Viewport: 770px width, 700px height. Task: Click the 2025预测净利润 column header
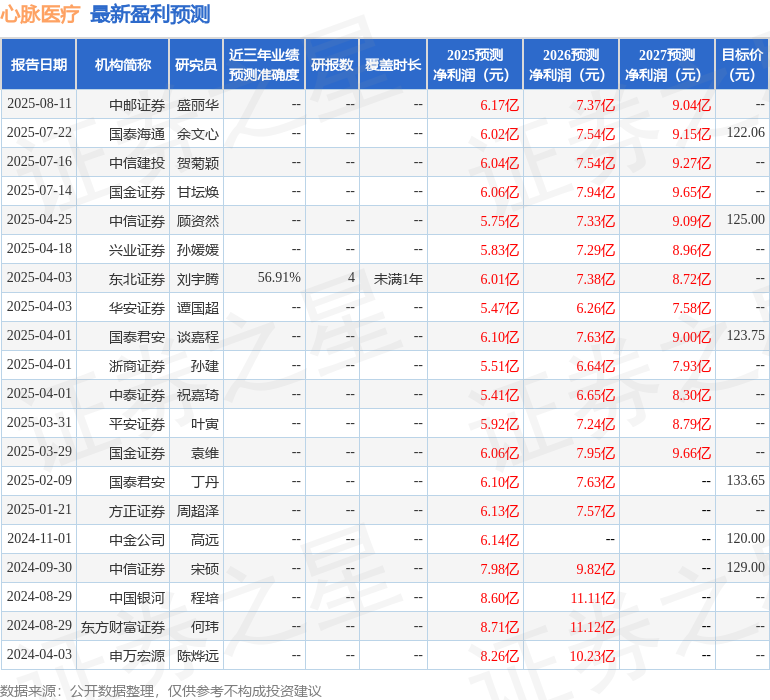pos(475,65)
